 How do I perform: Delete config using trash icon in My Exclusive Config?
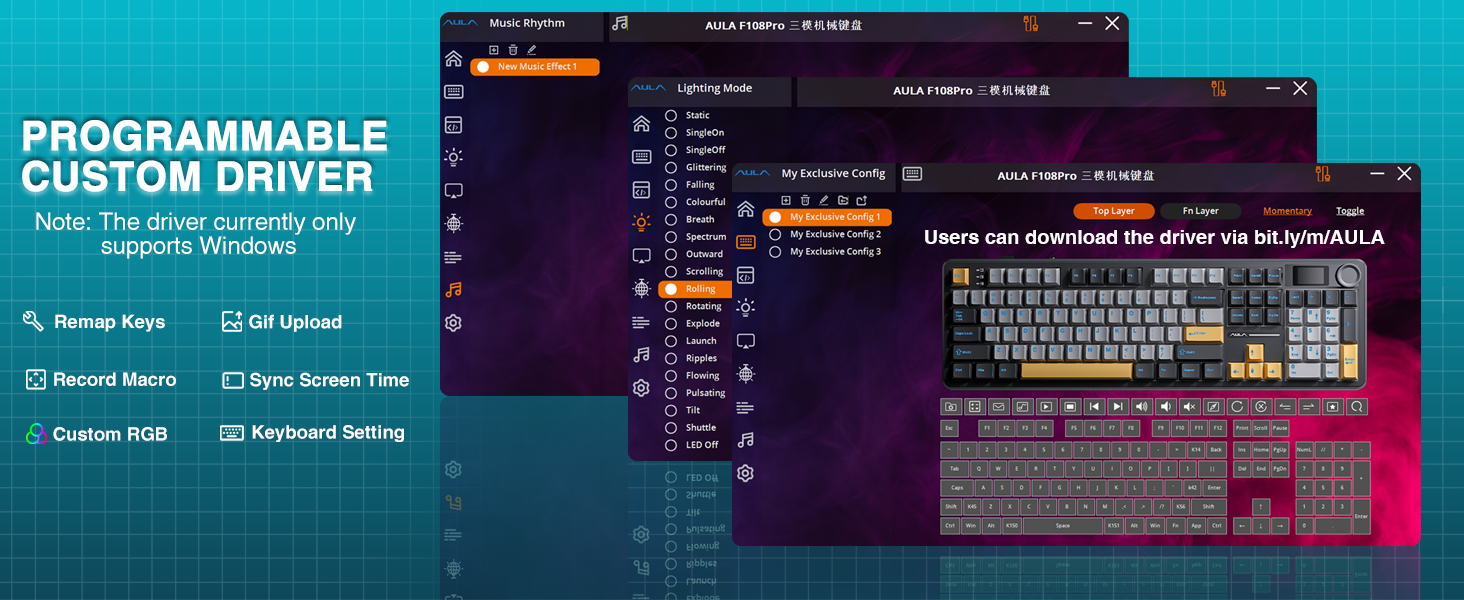[805, 201]
